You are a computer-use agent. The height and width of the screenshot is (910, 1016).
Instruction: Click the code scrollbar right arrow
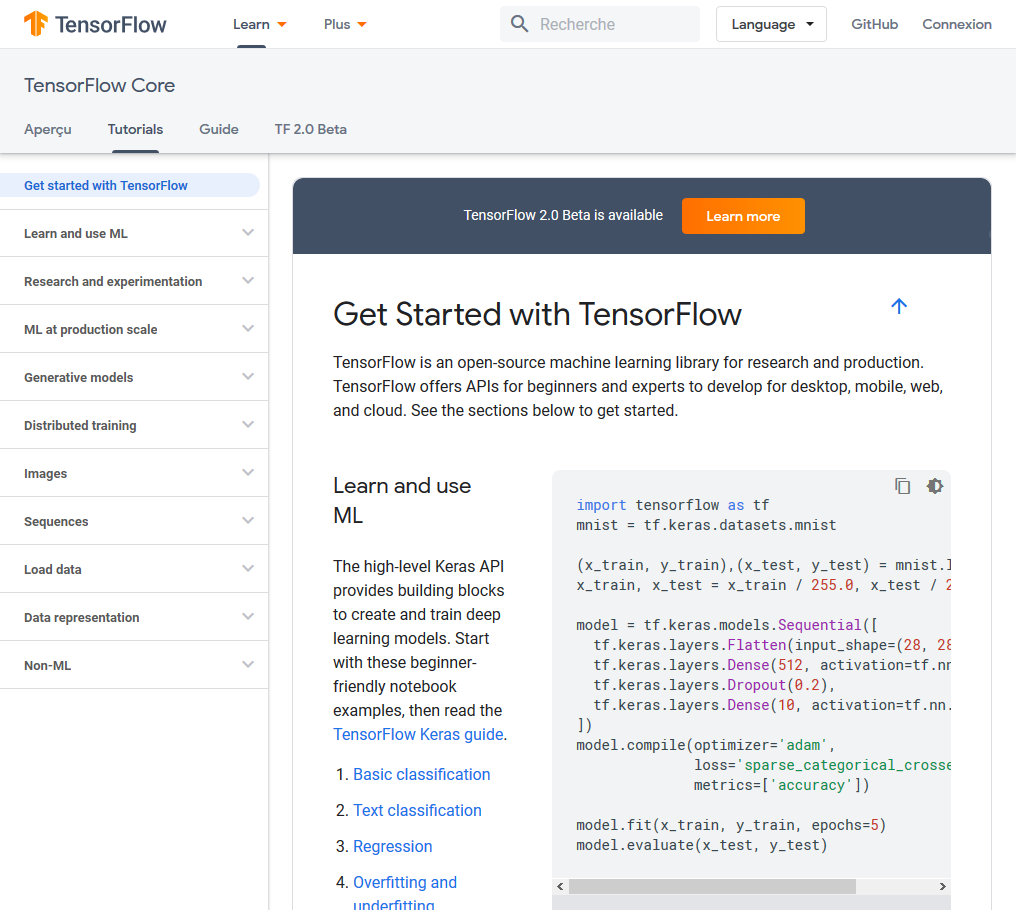pos(943,886)
